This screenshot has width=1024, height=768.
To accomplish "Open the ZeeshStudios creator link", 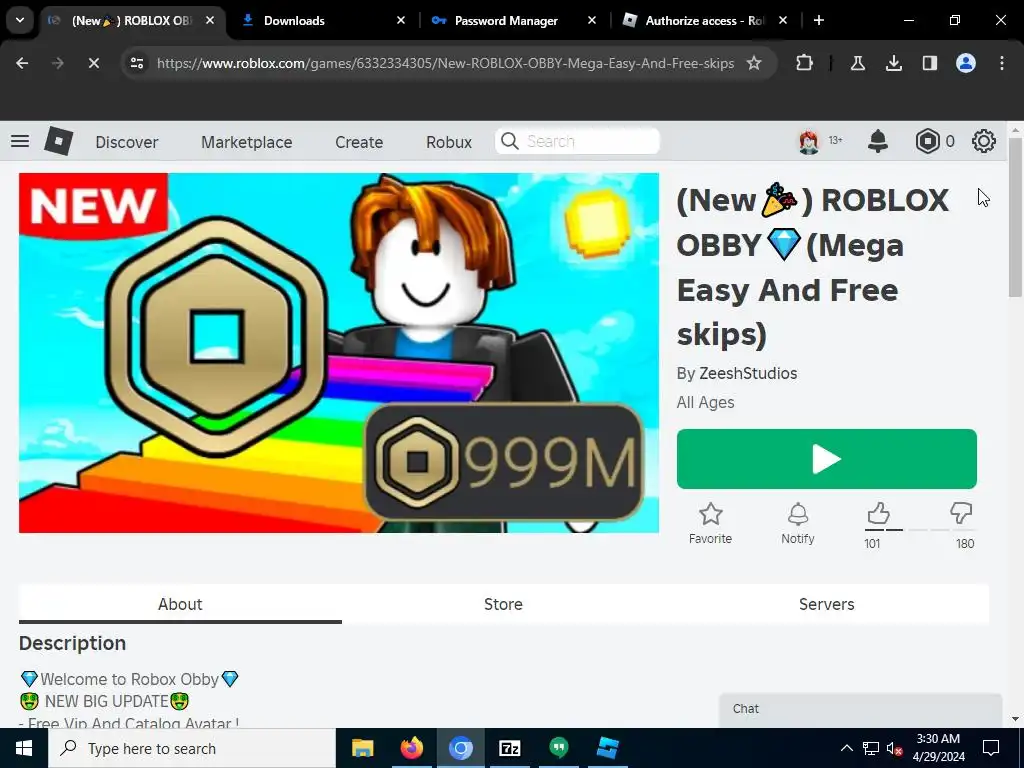I will point(748,374).
